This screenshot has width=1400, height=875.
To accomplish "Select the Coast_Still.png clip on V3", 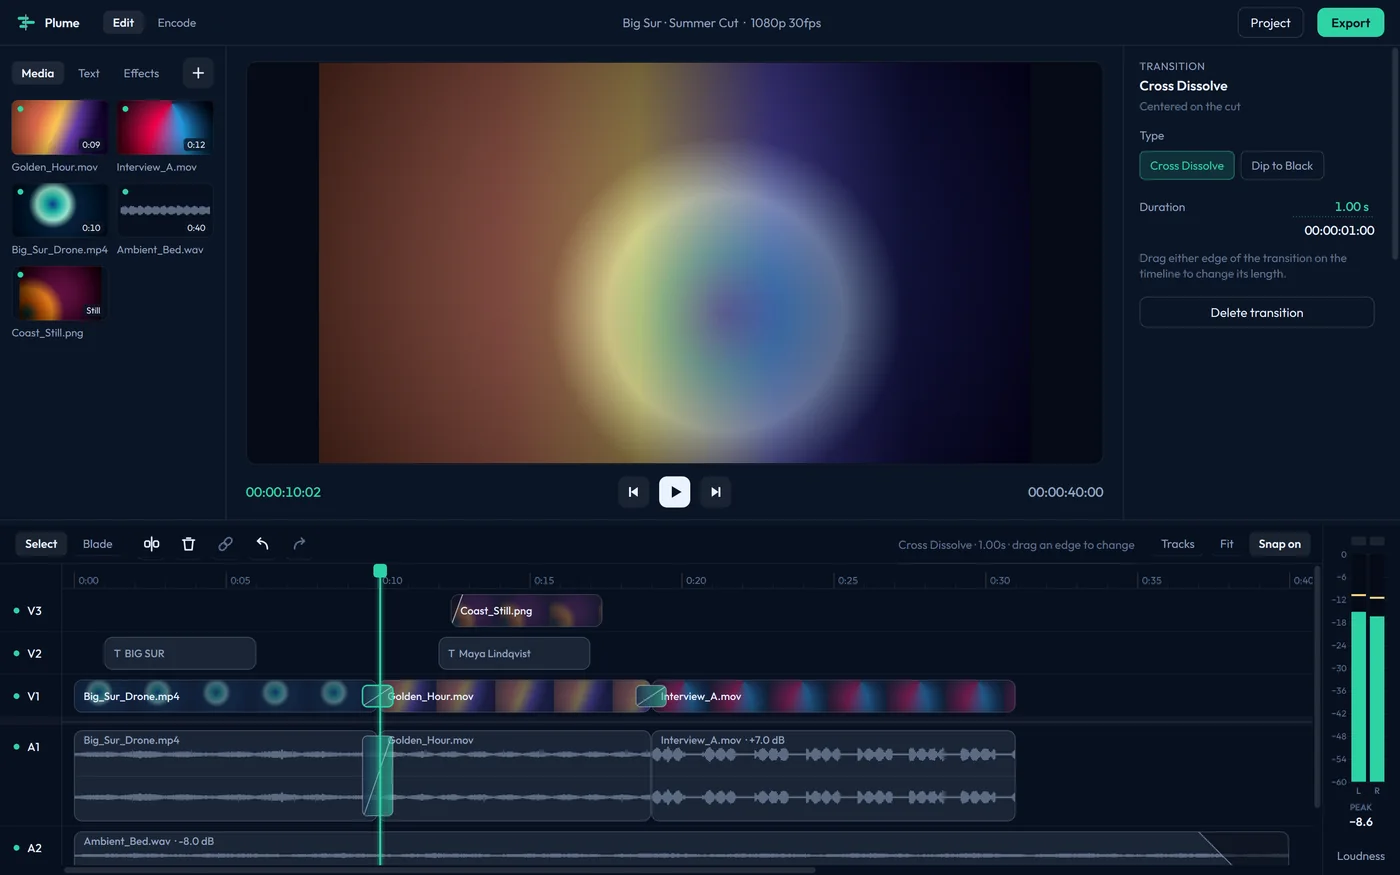I will click(x=526, y=610).
